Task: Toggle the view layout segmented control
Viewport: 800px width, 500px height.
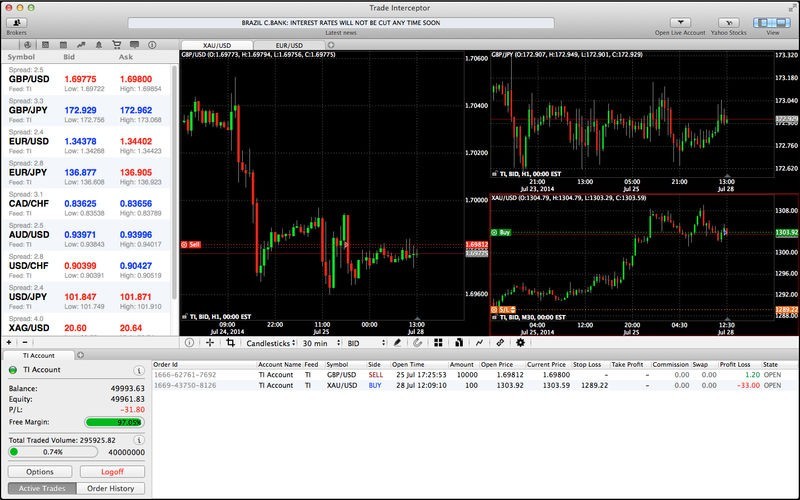Action: 771,22
